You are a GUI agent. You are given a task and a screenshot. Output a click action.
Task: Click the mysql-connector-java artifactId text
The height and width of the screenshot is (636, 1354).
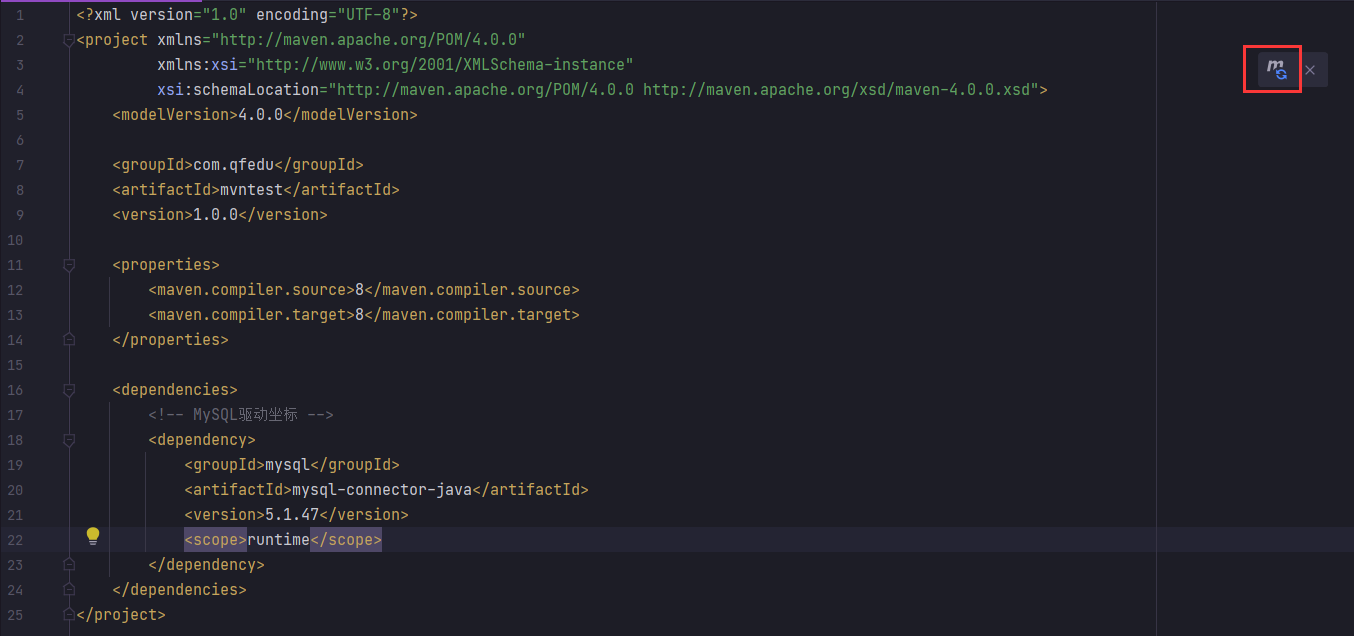tap(381, 490)
